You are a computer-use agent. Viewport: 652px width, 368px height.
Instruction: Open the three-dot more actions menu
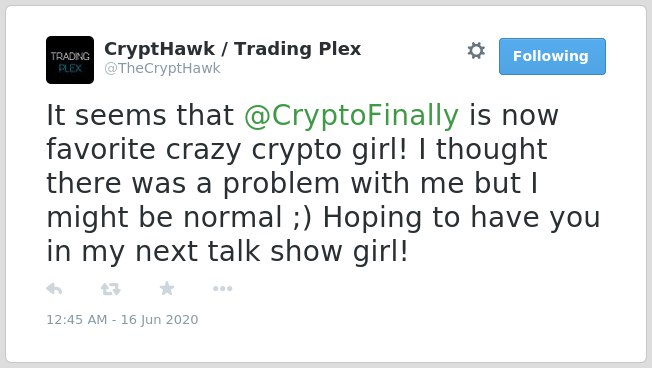(x=222, y=289)
